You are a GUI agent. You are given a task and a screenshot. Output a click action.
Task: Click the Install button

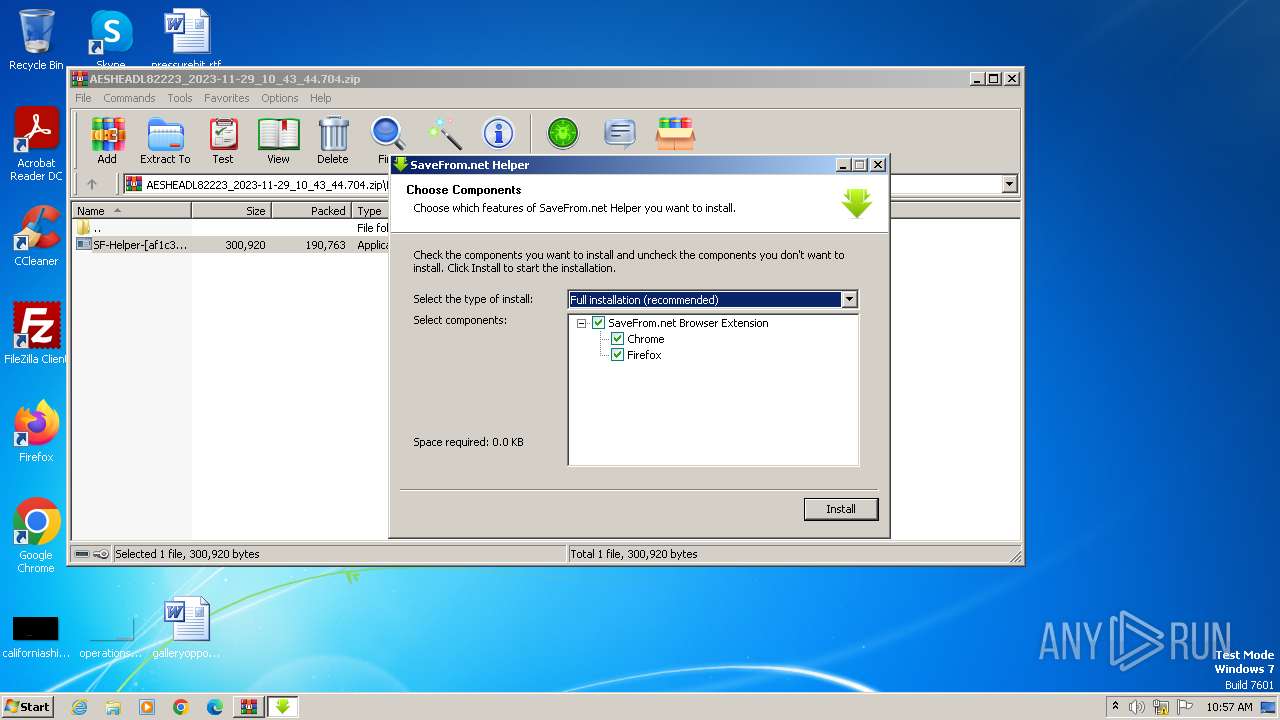point(841,509)
